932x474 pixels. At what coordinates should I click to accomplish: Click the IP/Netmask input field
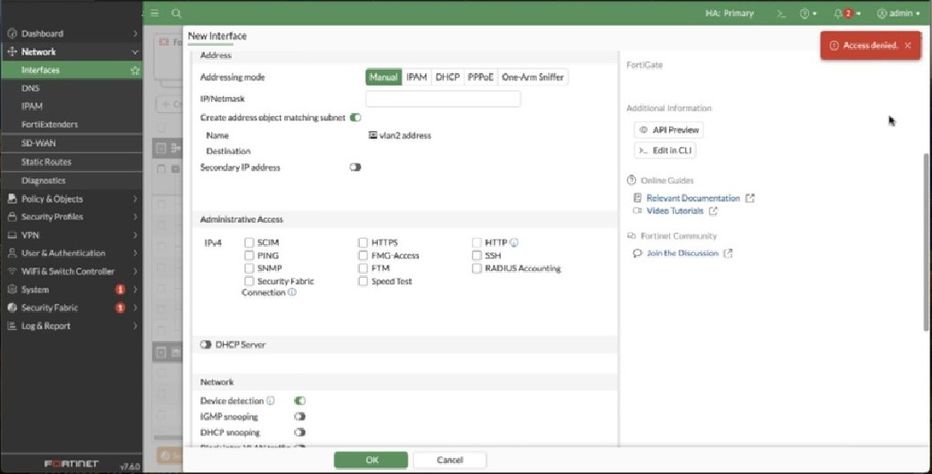(x=443, y=99)
